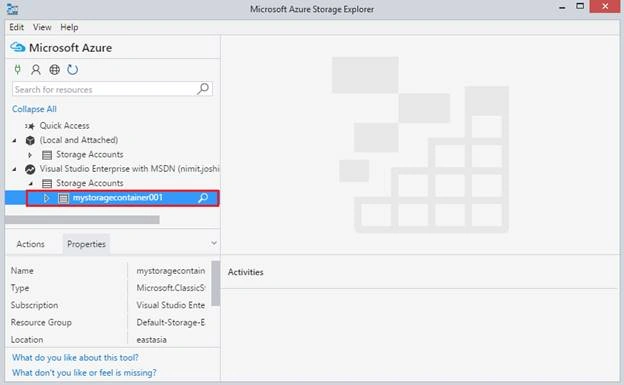
Task: Click the Type value Microsoft.ClassicS
Action: tap(171, 288)
